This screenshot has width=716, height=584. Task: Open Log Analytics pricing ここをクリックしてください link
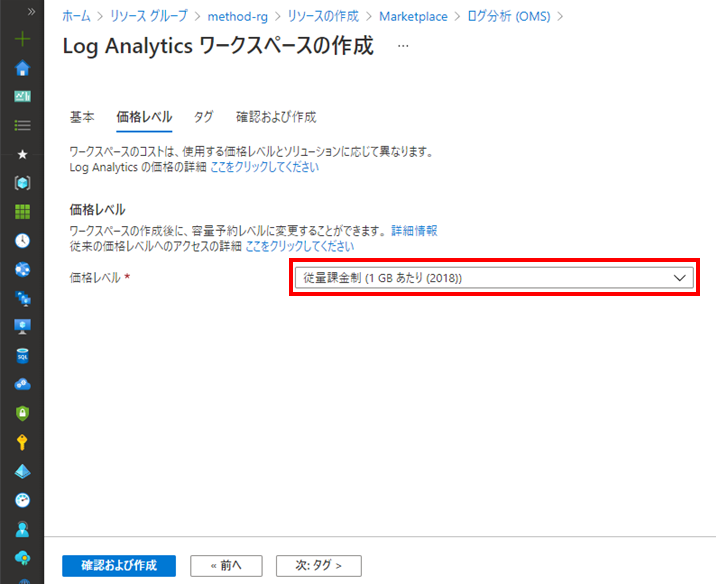click(264, 167)
